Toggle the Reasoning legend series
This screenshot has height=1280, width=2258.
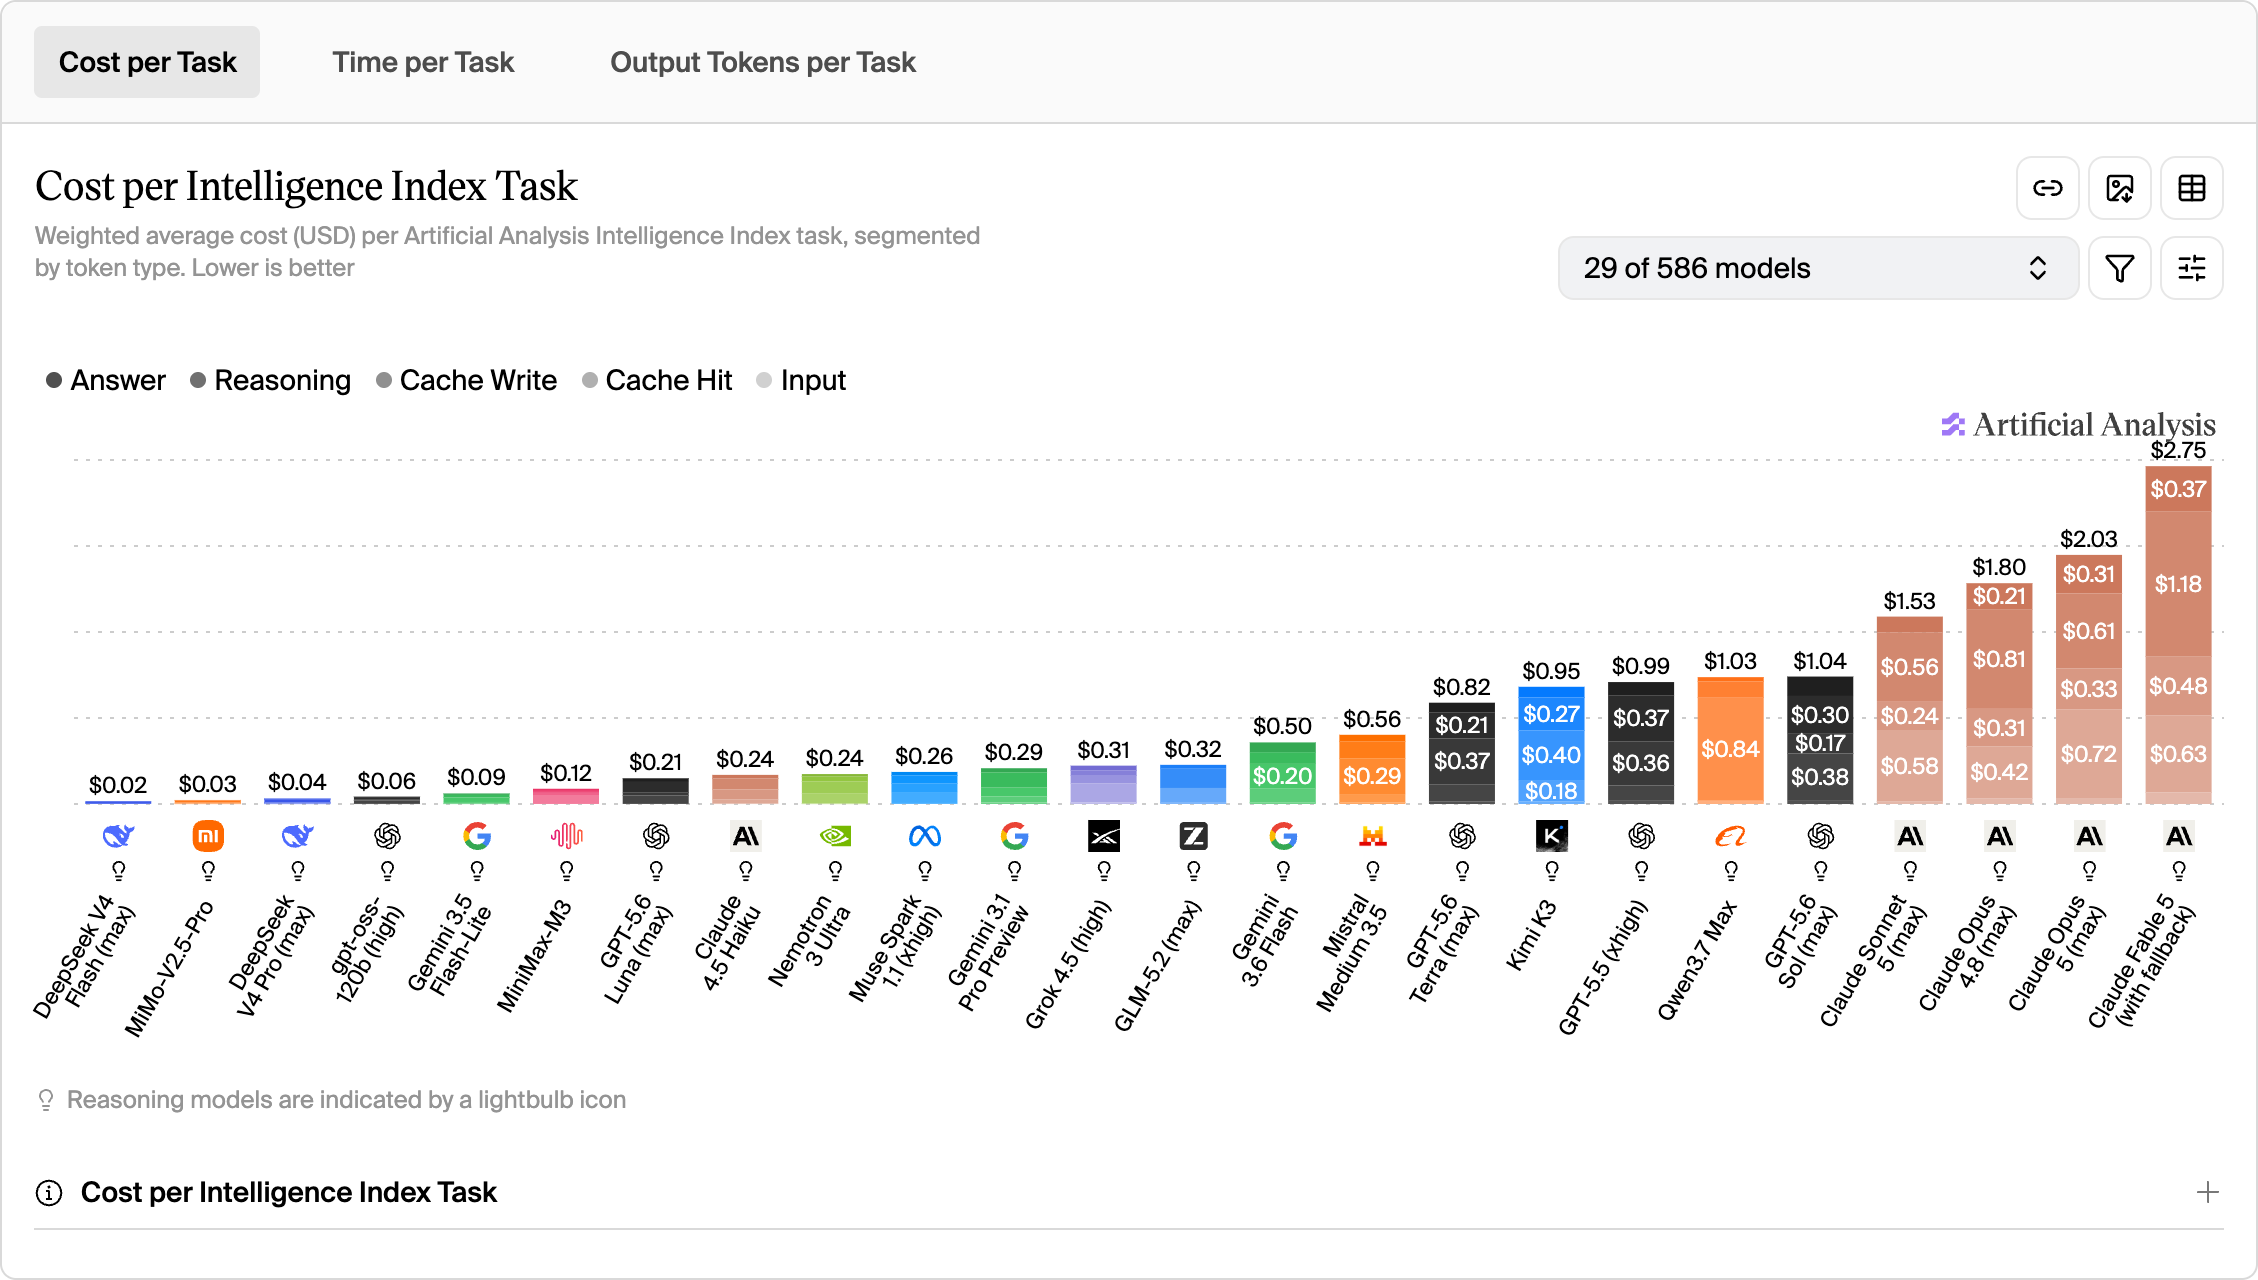point(270,380)
